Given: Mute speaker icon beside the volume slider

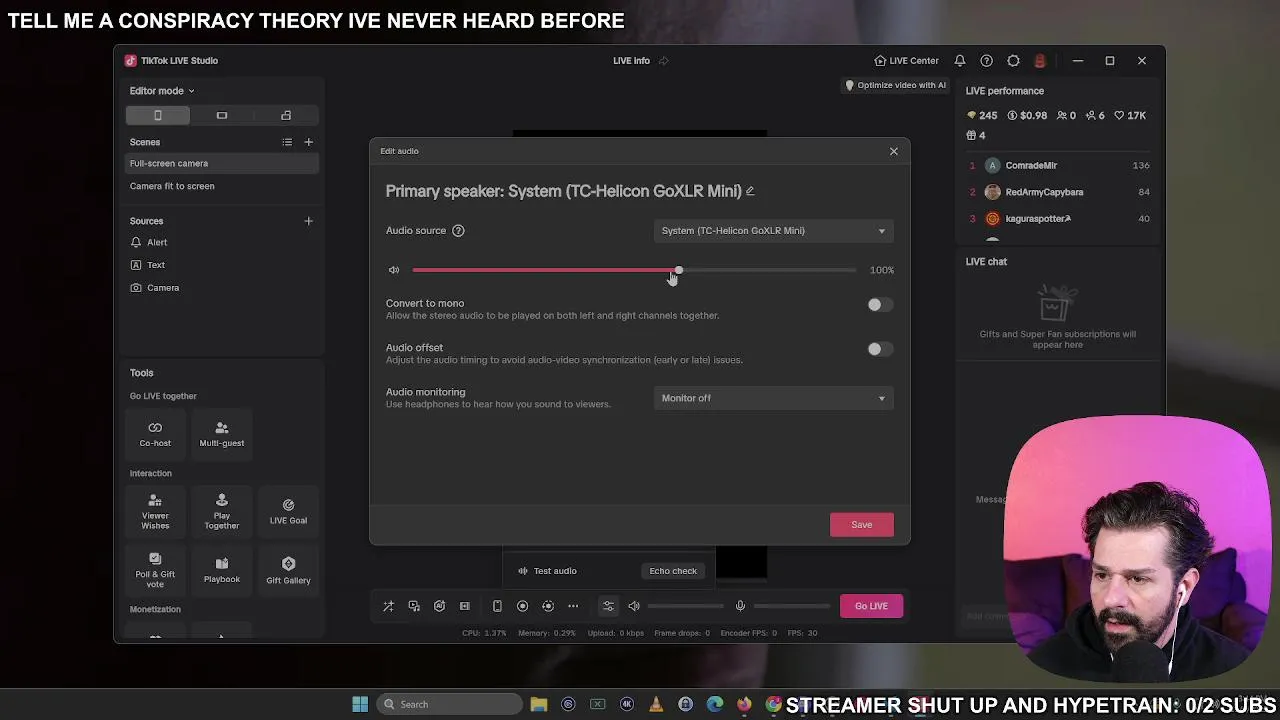Looking at the screenshot, I should click(x=394, y=270).
